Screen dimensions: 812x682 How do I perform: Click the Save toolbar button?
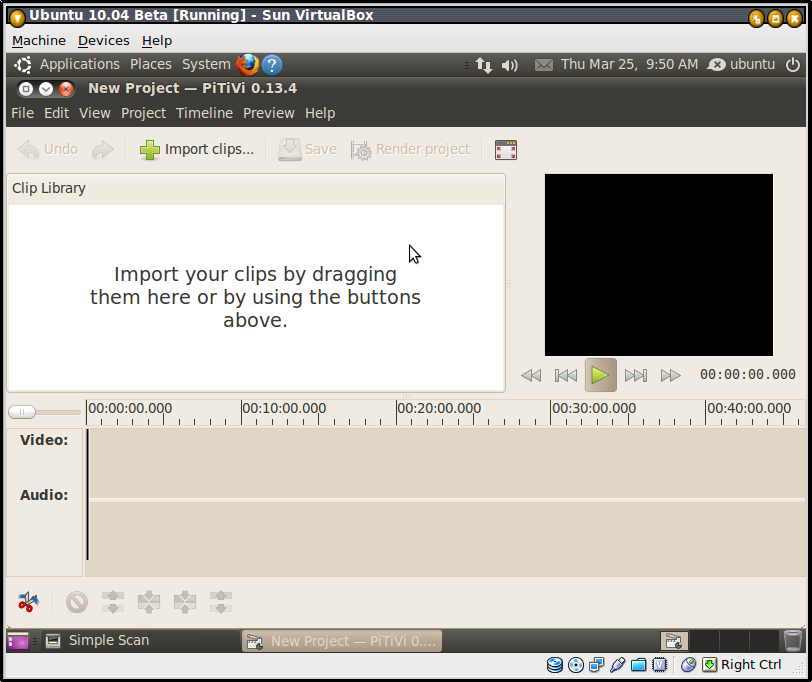[308, 150]
